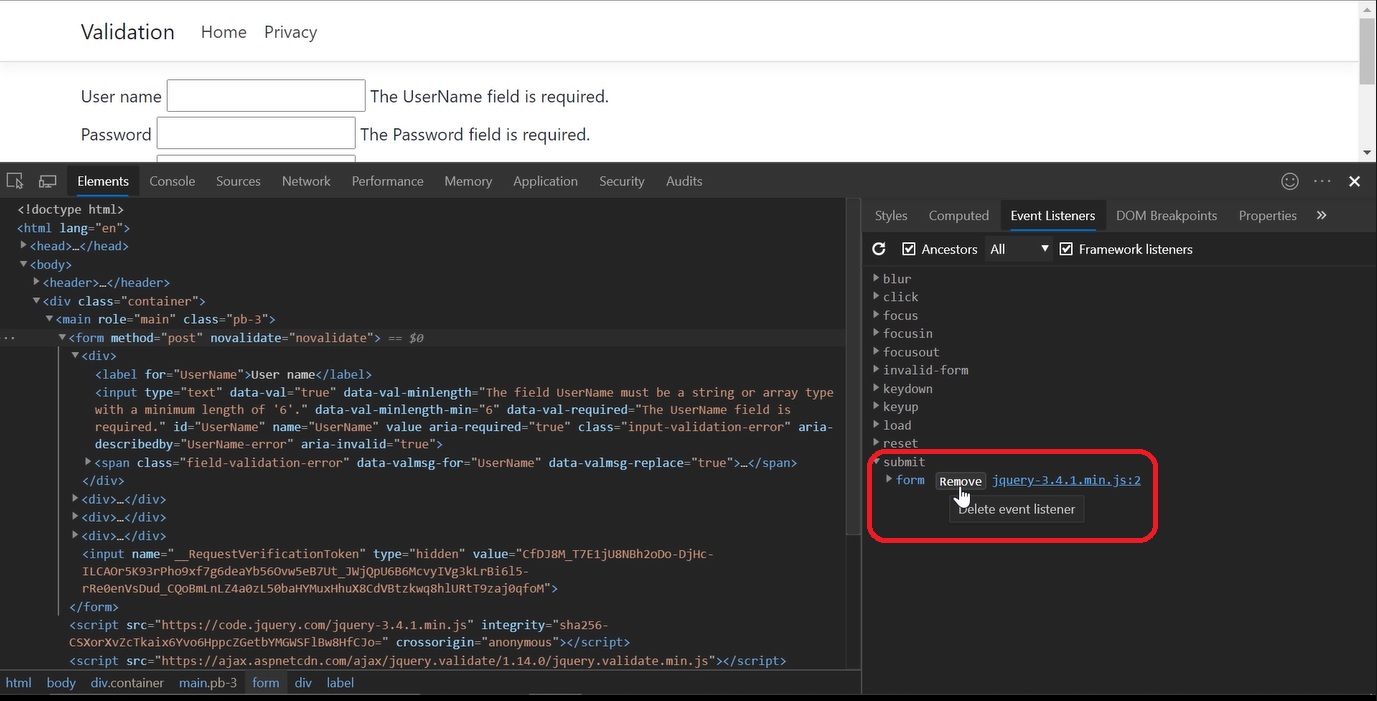Expand the focusout event listeners
Image resolution: width=1377 pixels, height=701 pixels.
[x=877, y=351]
